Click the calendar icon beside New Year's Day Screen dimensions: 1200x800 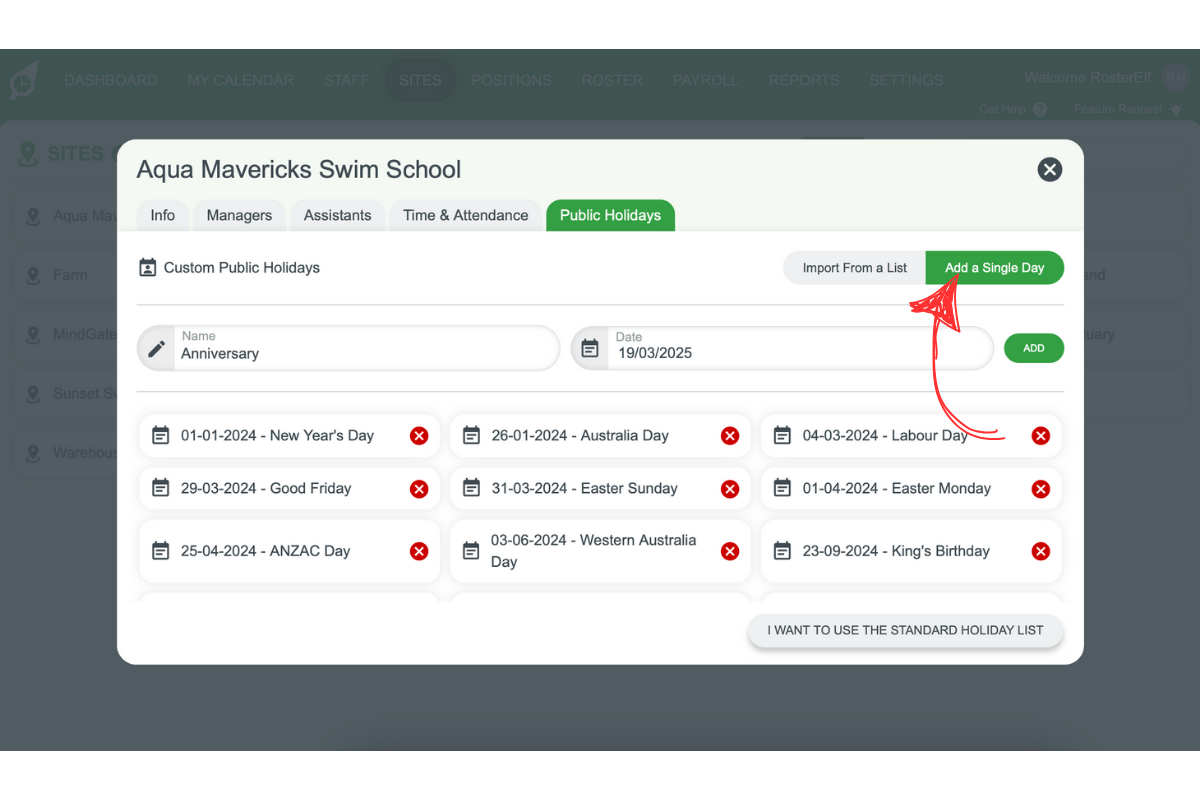[160, 435]
